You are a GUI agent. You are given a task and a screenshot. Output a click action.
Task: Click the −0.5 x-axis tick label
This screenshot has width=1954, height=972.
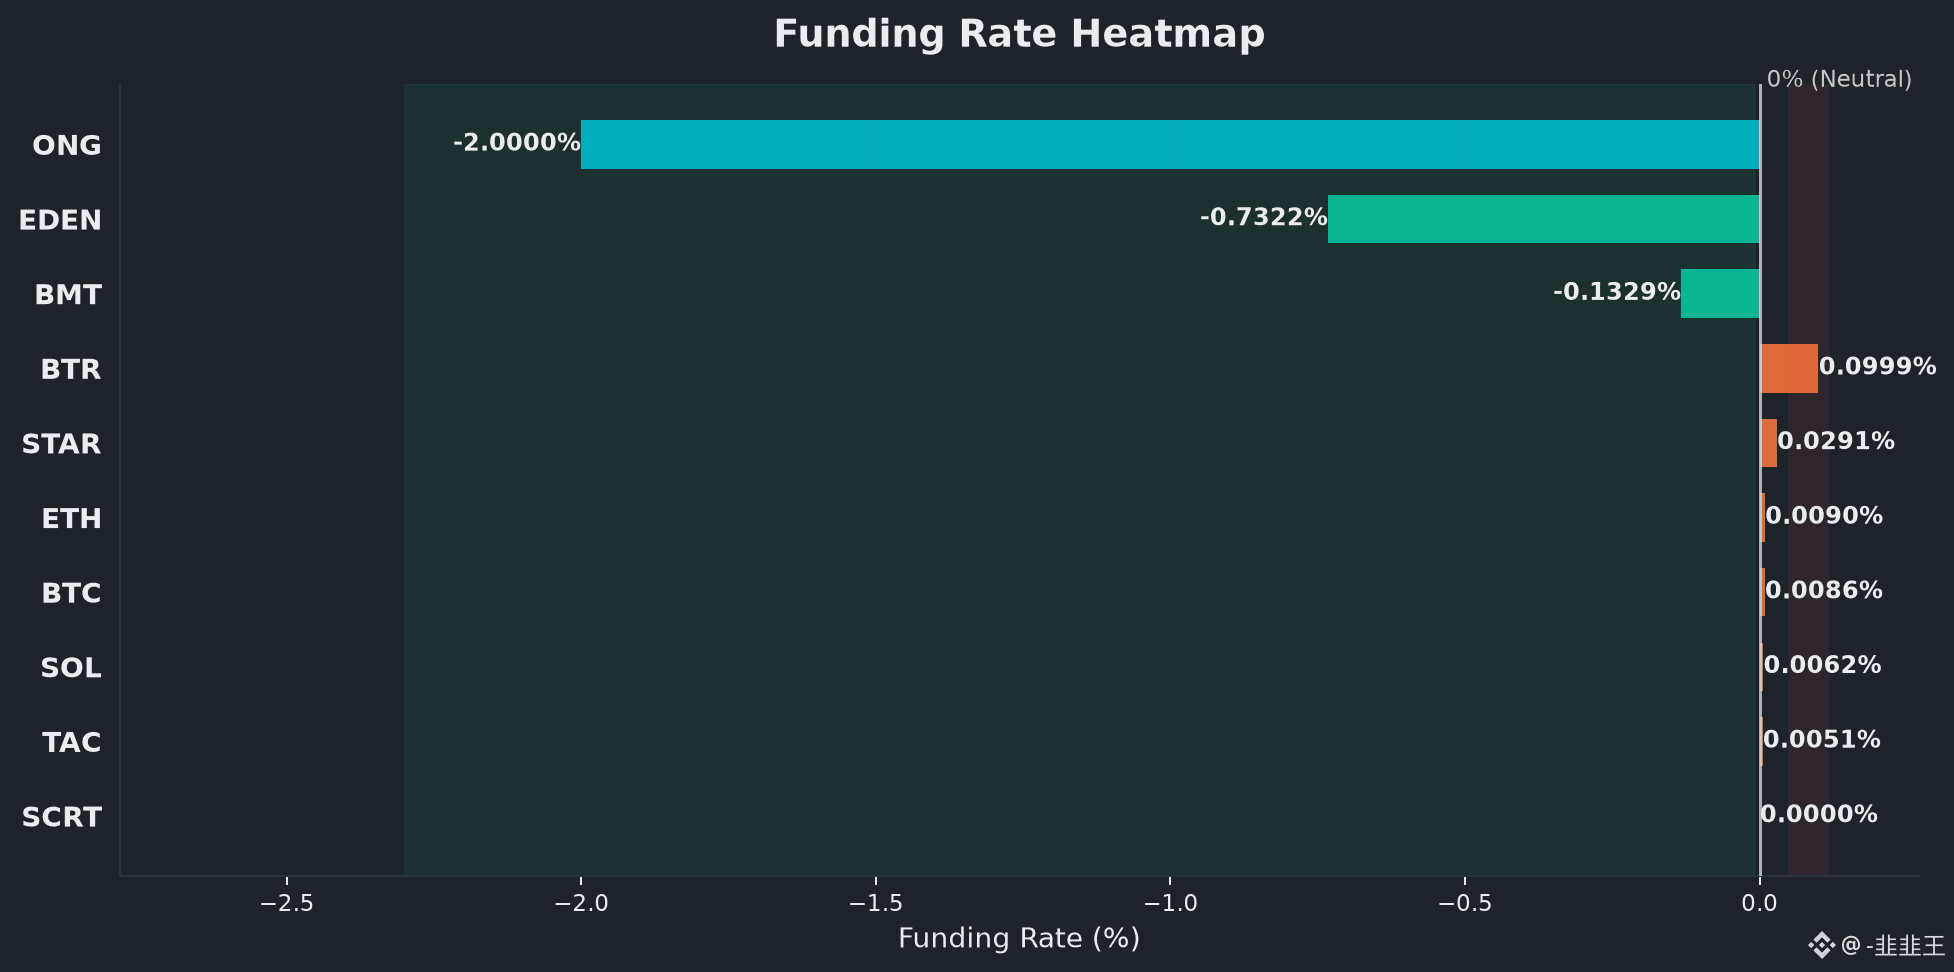coord(1465,903)
